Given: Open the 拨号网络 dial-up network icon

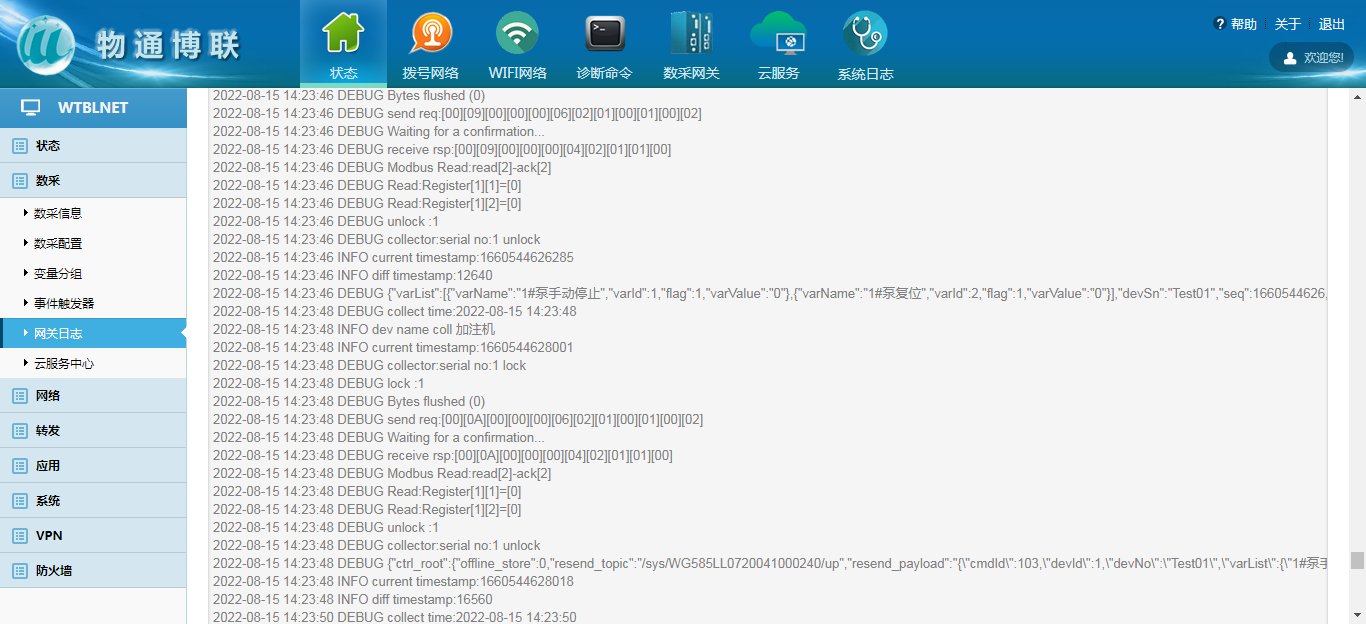Looking at the screenshot, I should pos(430,35).
